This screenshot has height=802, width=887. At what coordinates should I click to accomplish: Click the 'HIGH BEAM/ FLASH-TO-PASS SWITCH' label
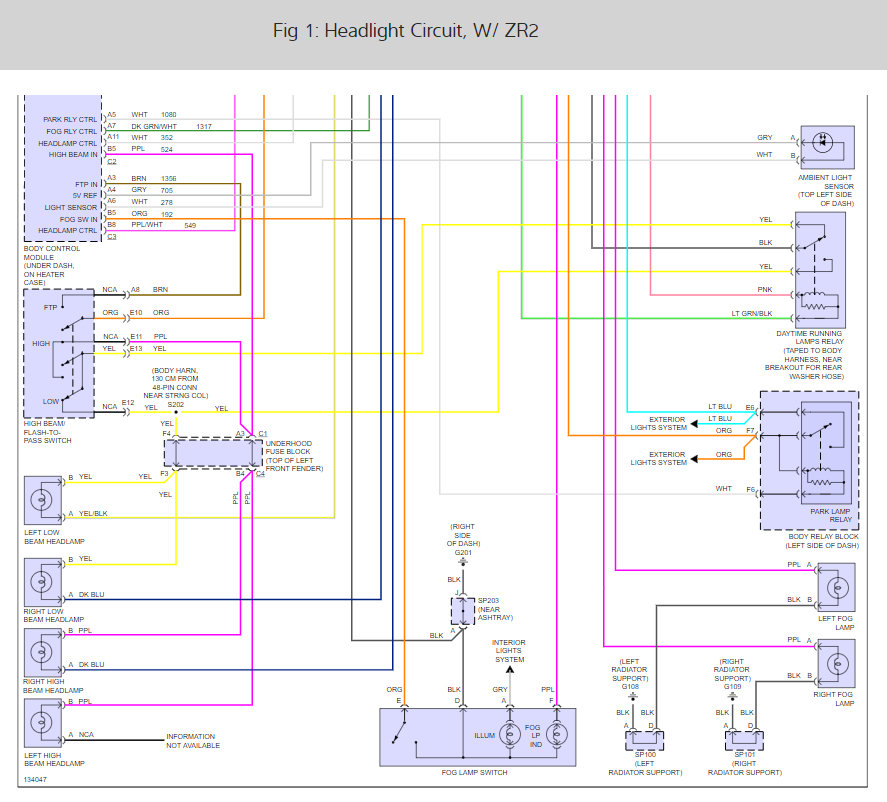tap(48, 432)
